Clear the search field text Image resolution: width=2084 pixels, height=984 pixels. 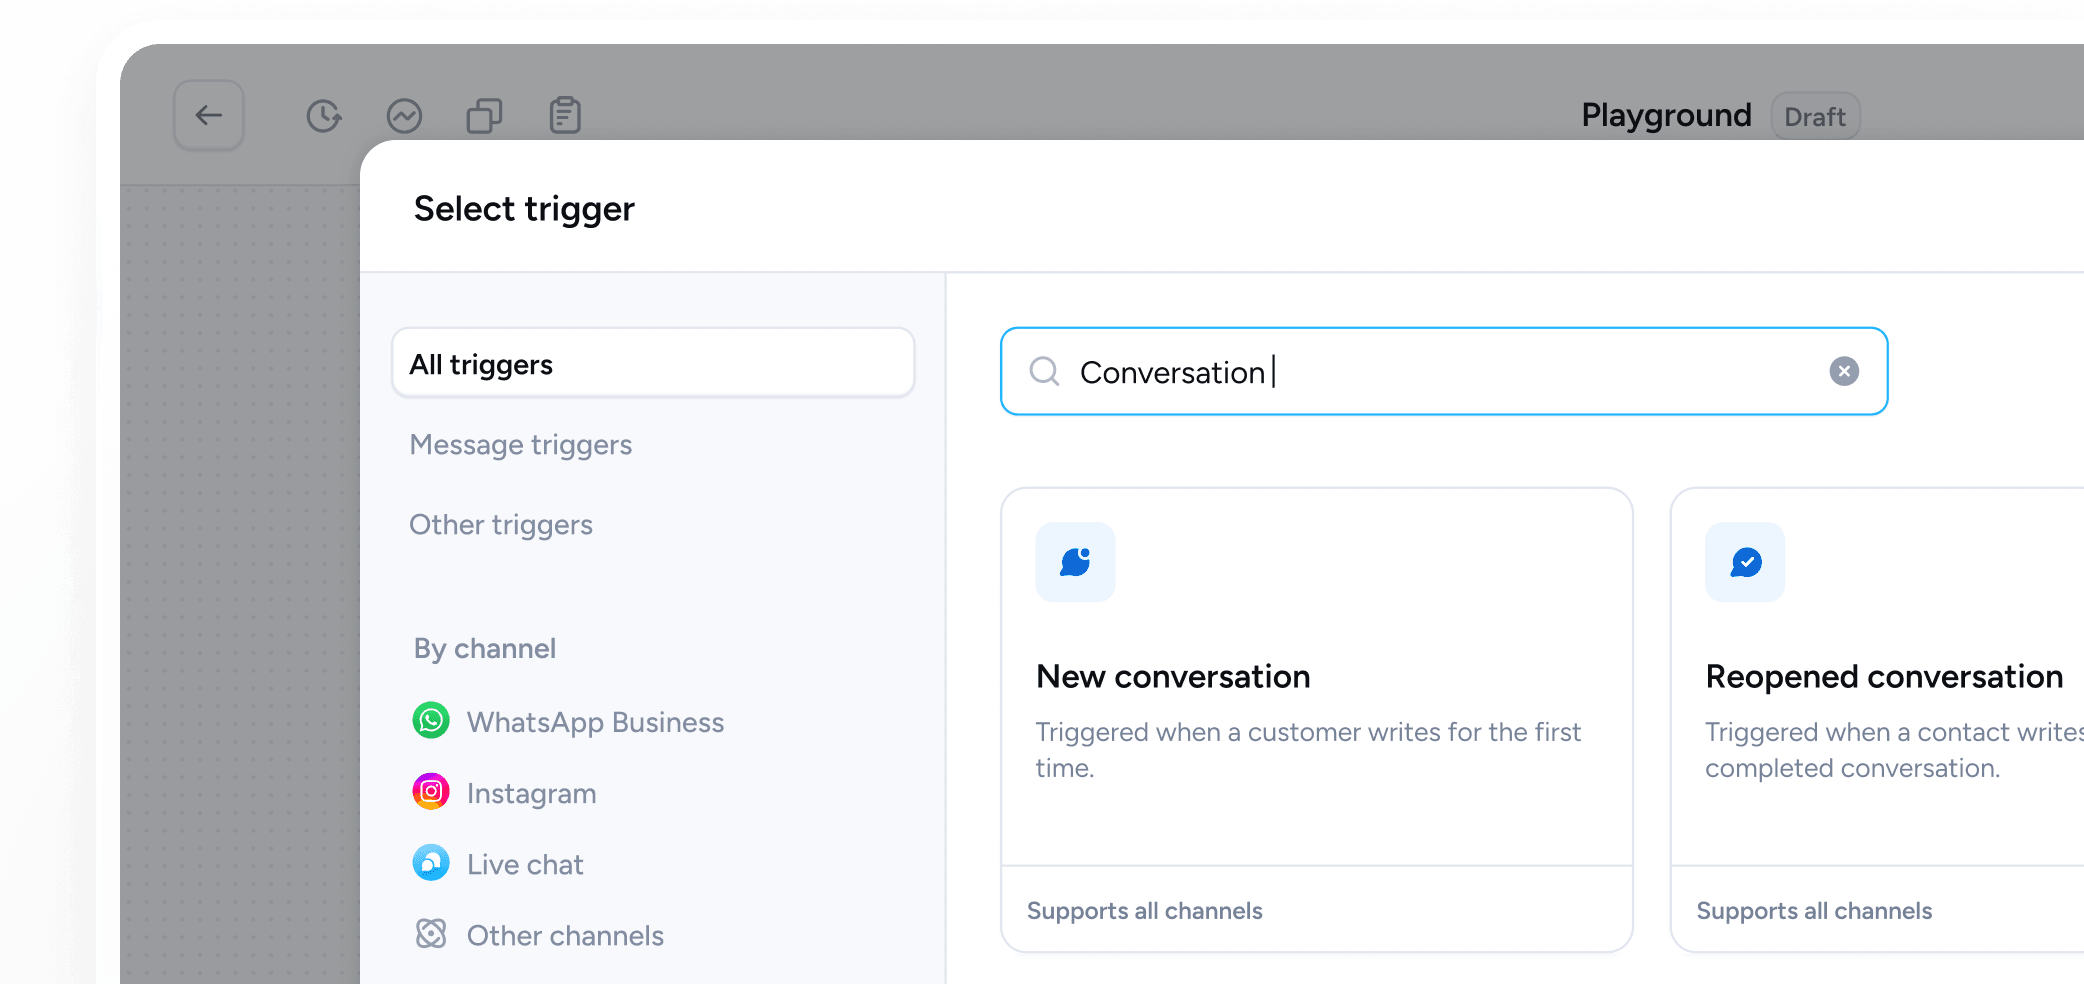(1844, 371)
